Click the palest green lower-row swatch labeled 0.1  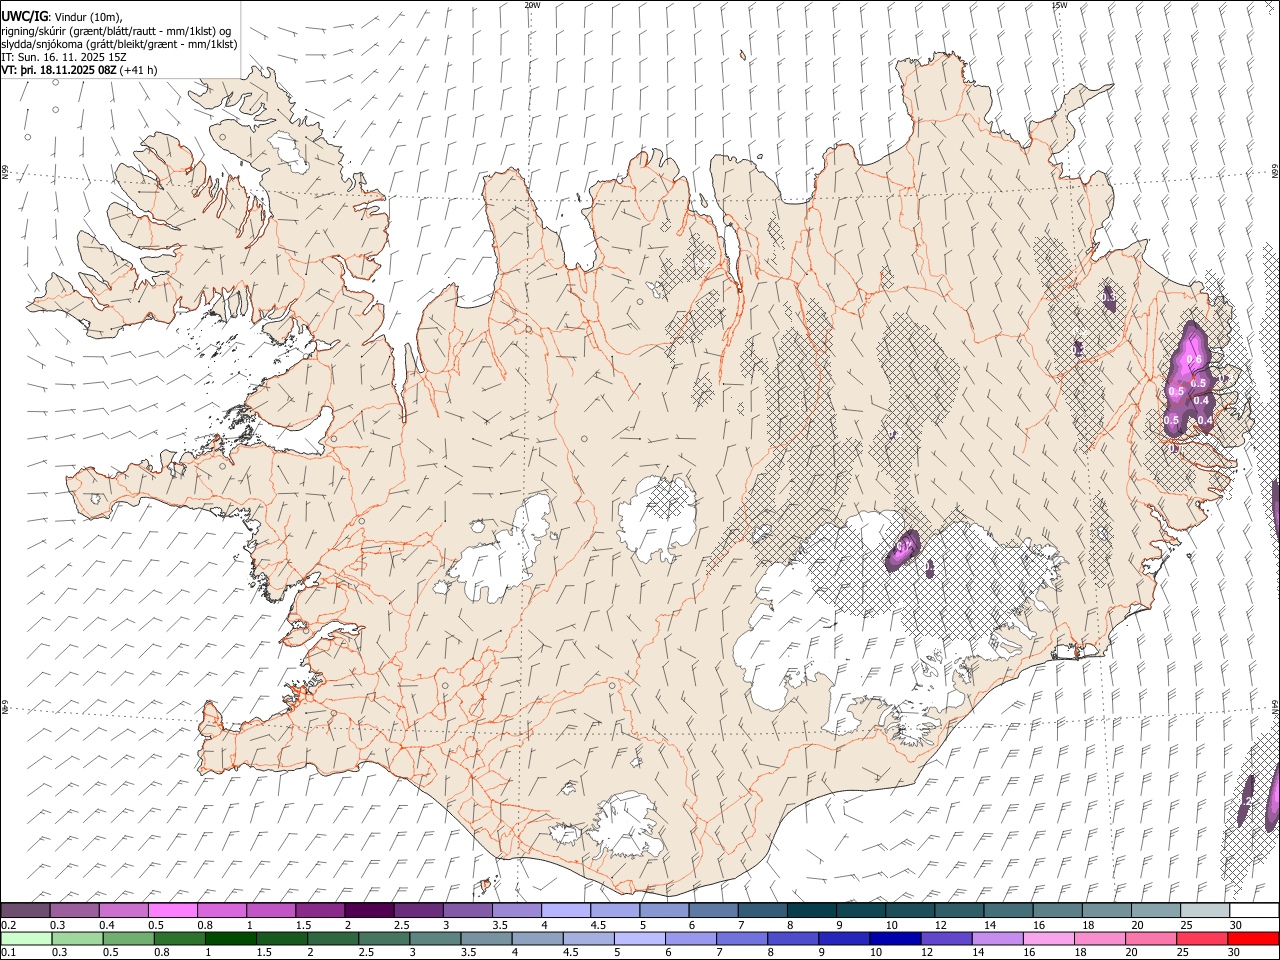(x=27, y=938)
